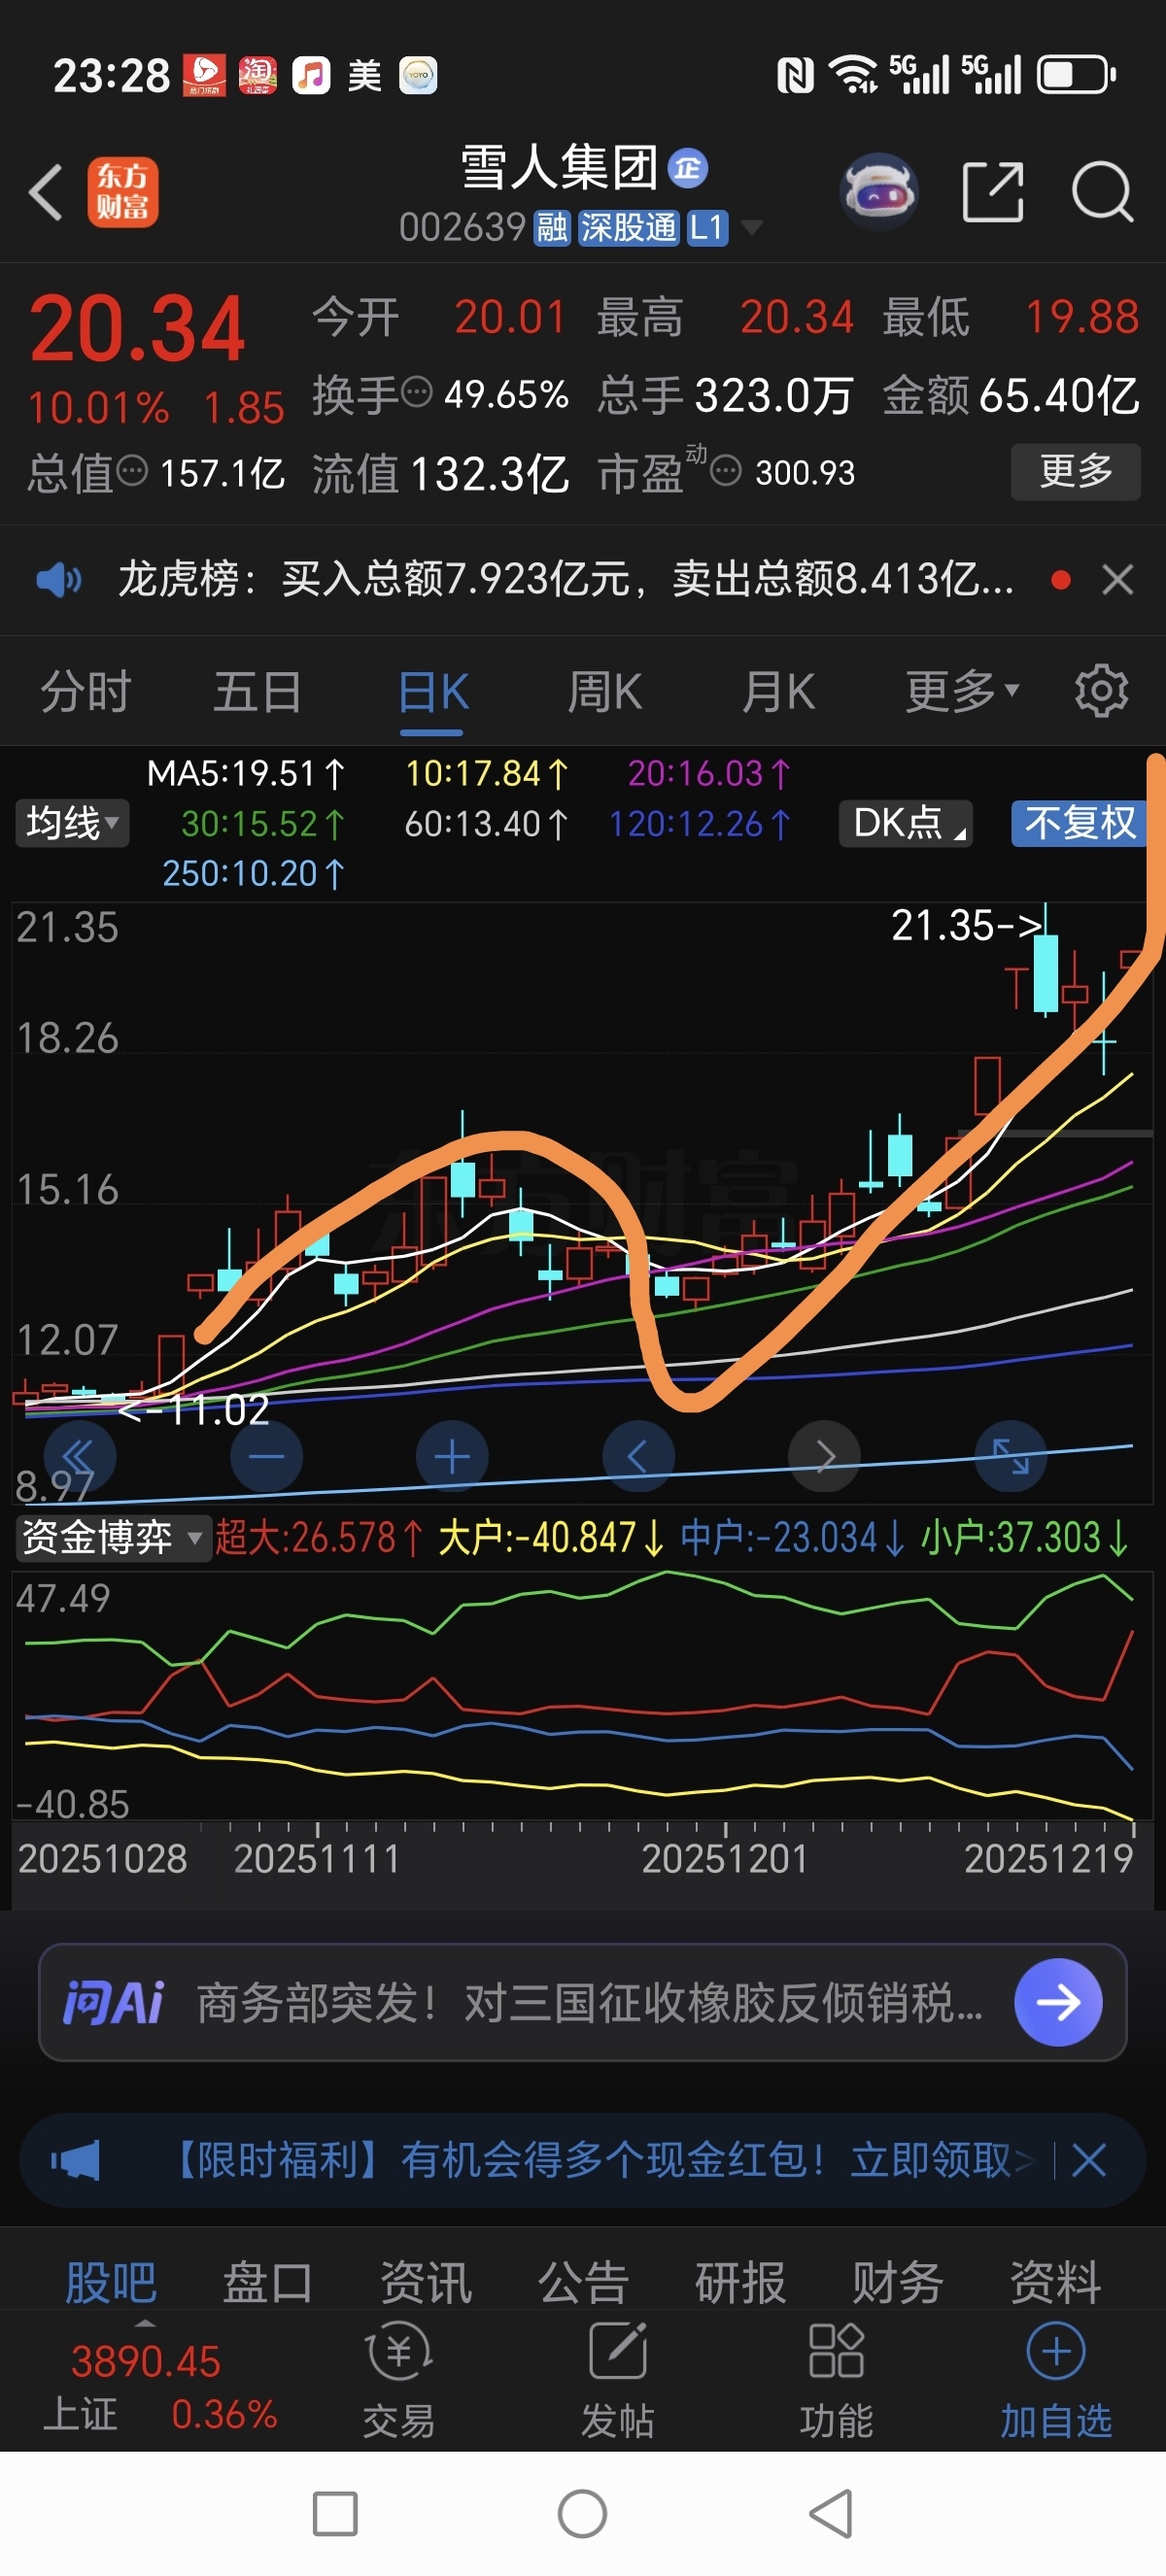Open 立即领取 red packet link

(941, 2160)
